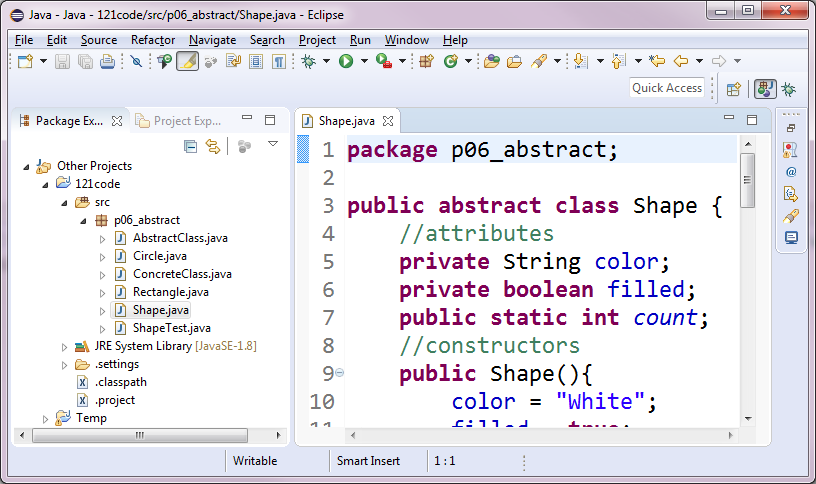The height and width of the screenshot is (484, 816).
Task: Open the Javadoc '@' side view
Action: 791,172
